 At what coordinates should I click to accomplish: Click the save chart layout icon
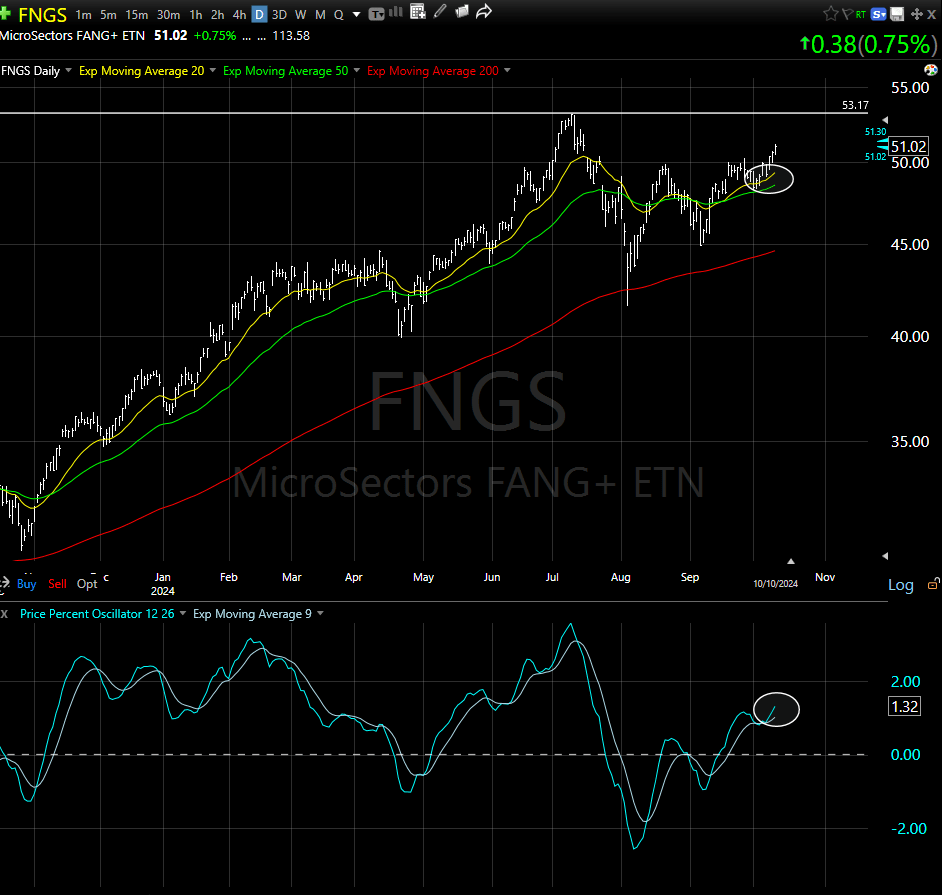(896, 13)
